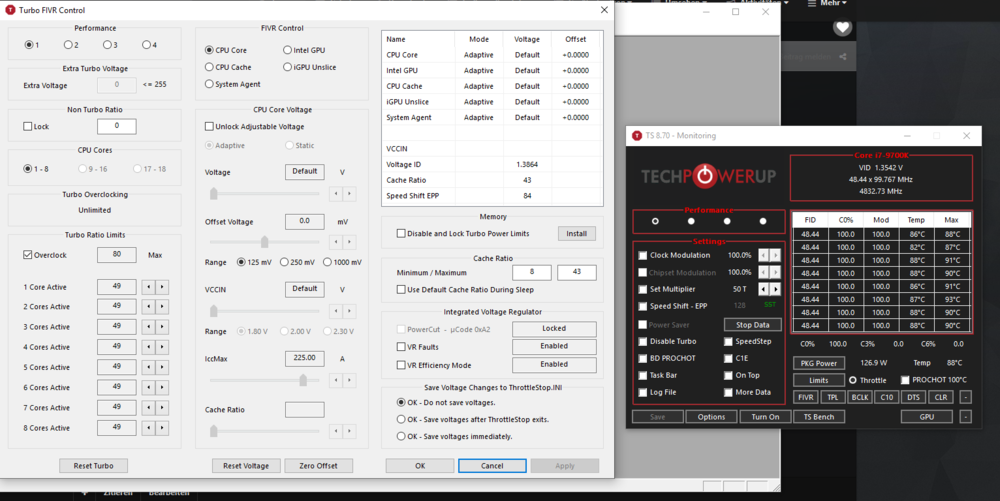Select save voltages immediately option

coord(401,436)
